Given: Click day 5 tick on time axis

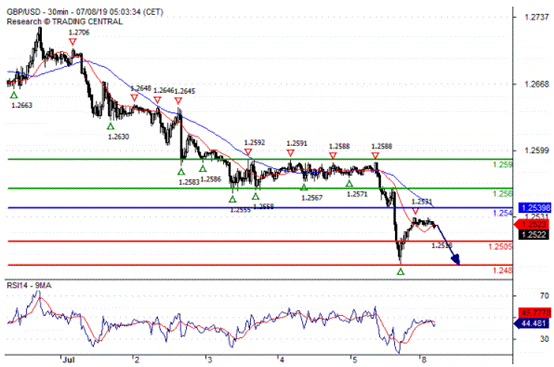Looking at the screenshot, I should coord(354,360).
